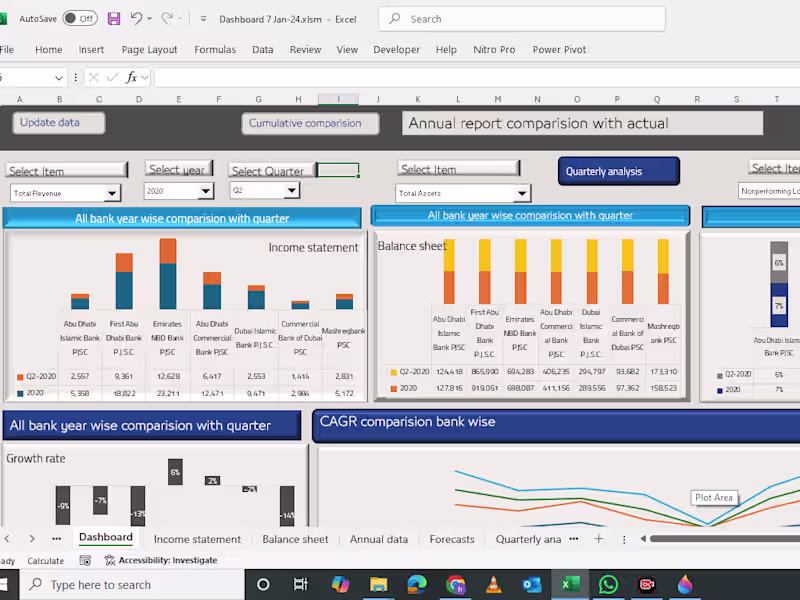
Task: Click the Redo icon
Action: pyautogui.click(x=166, y=18)
